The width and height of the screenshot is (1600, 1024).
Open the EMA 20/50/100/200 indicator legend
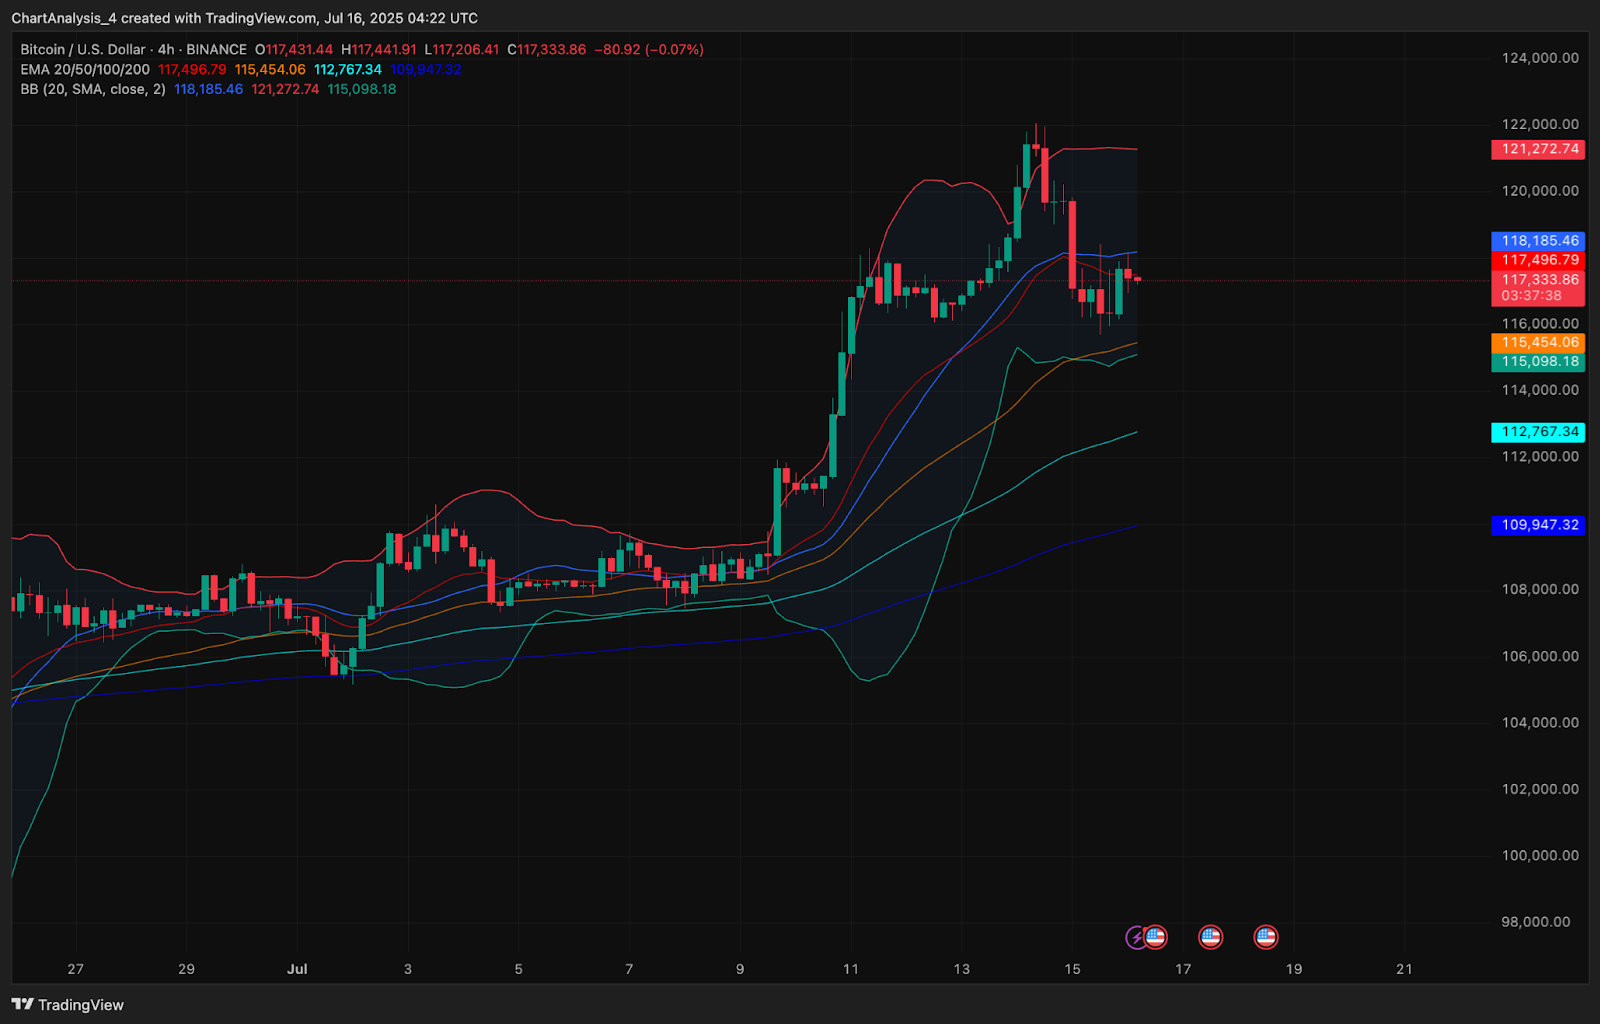point(85,69)
